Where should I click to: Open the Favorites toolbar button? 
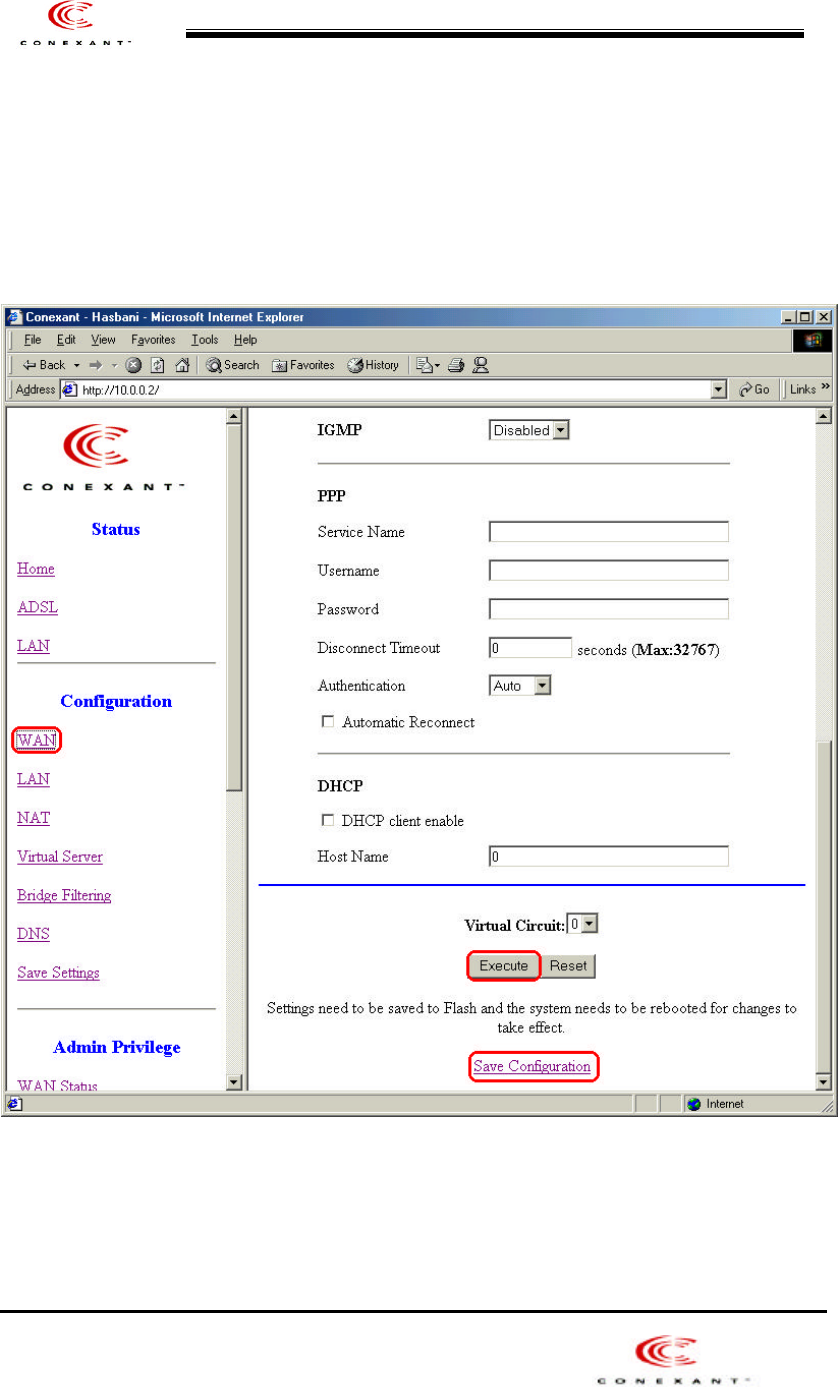click(x=304, y=365)
